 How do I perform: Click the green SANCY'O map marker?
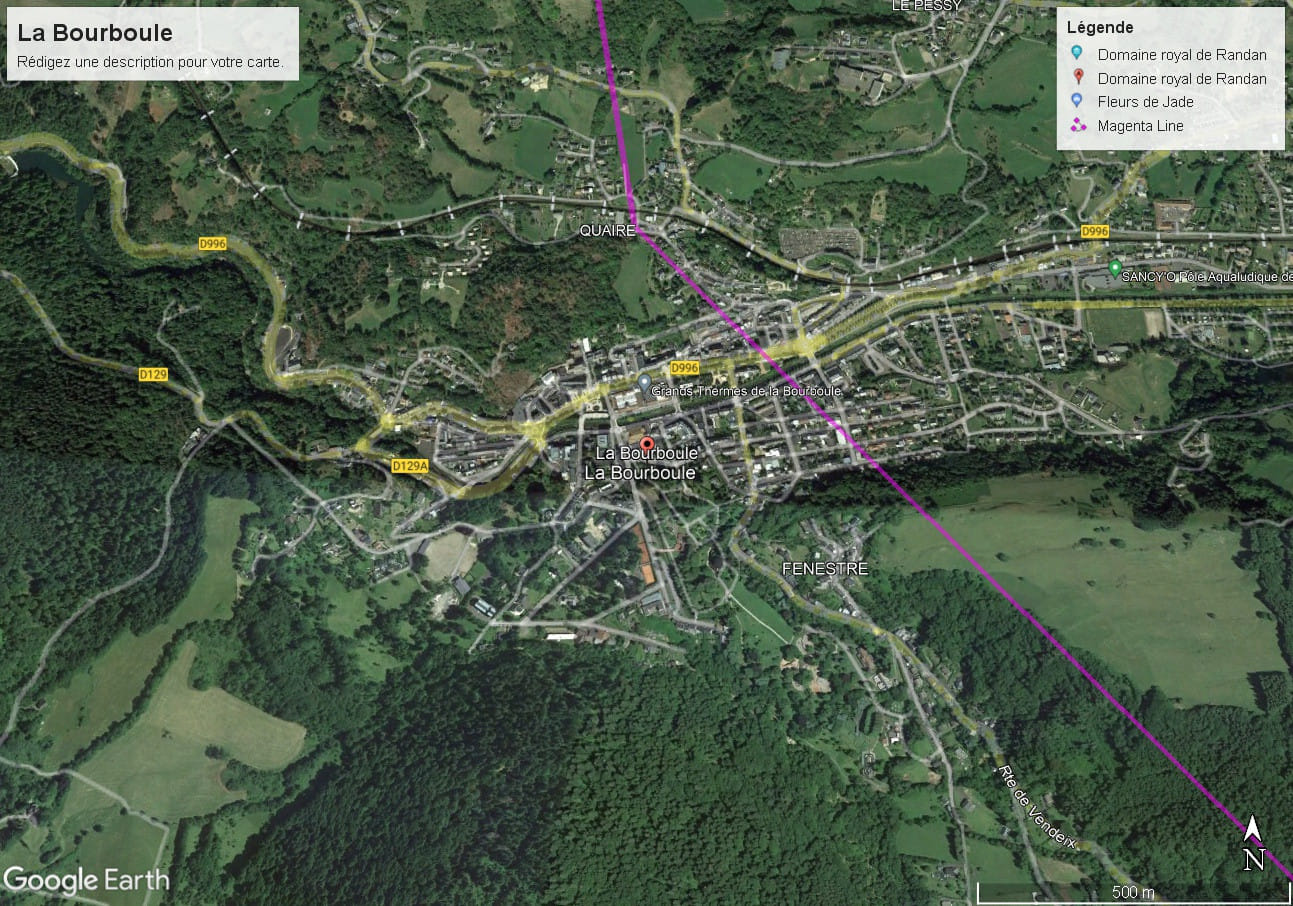[x=1115, y=268]
